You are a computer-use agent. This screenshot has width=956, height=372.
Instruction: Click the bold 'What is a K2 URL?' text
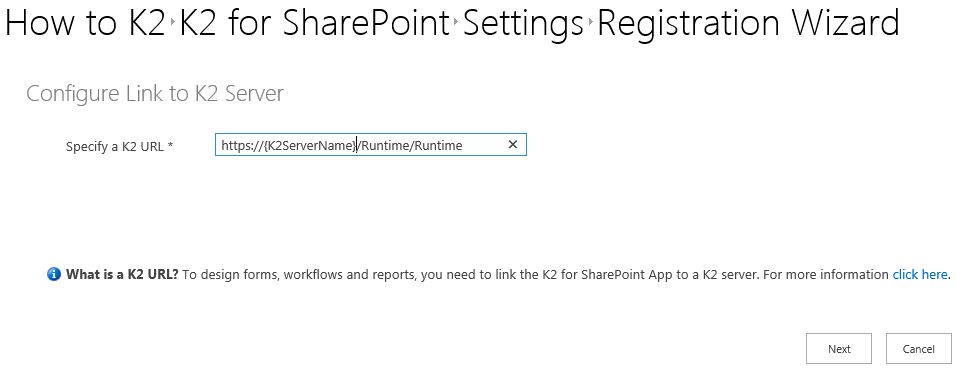point(122,274)
